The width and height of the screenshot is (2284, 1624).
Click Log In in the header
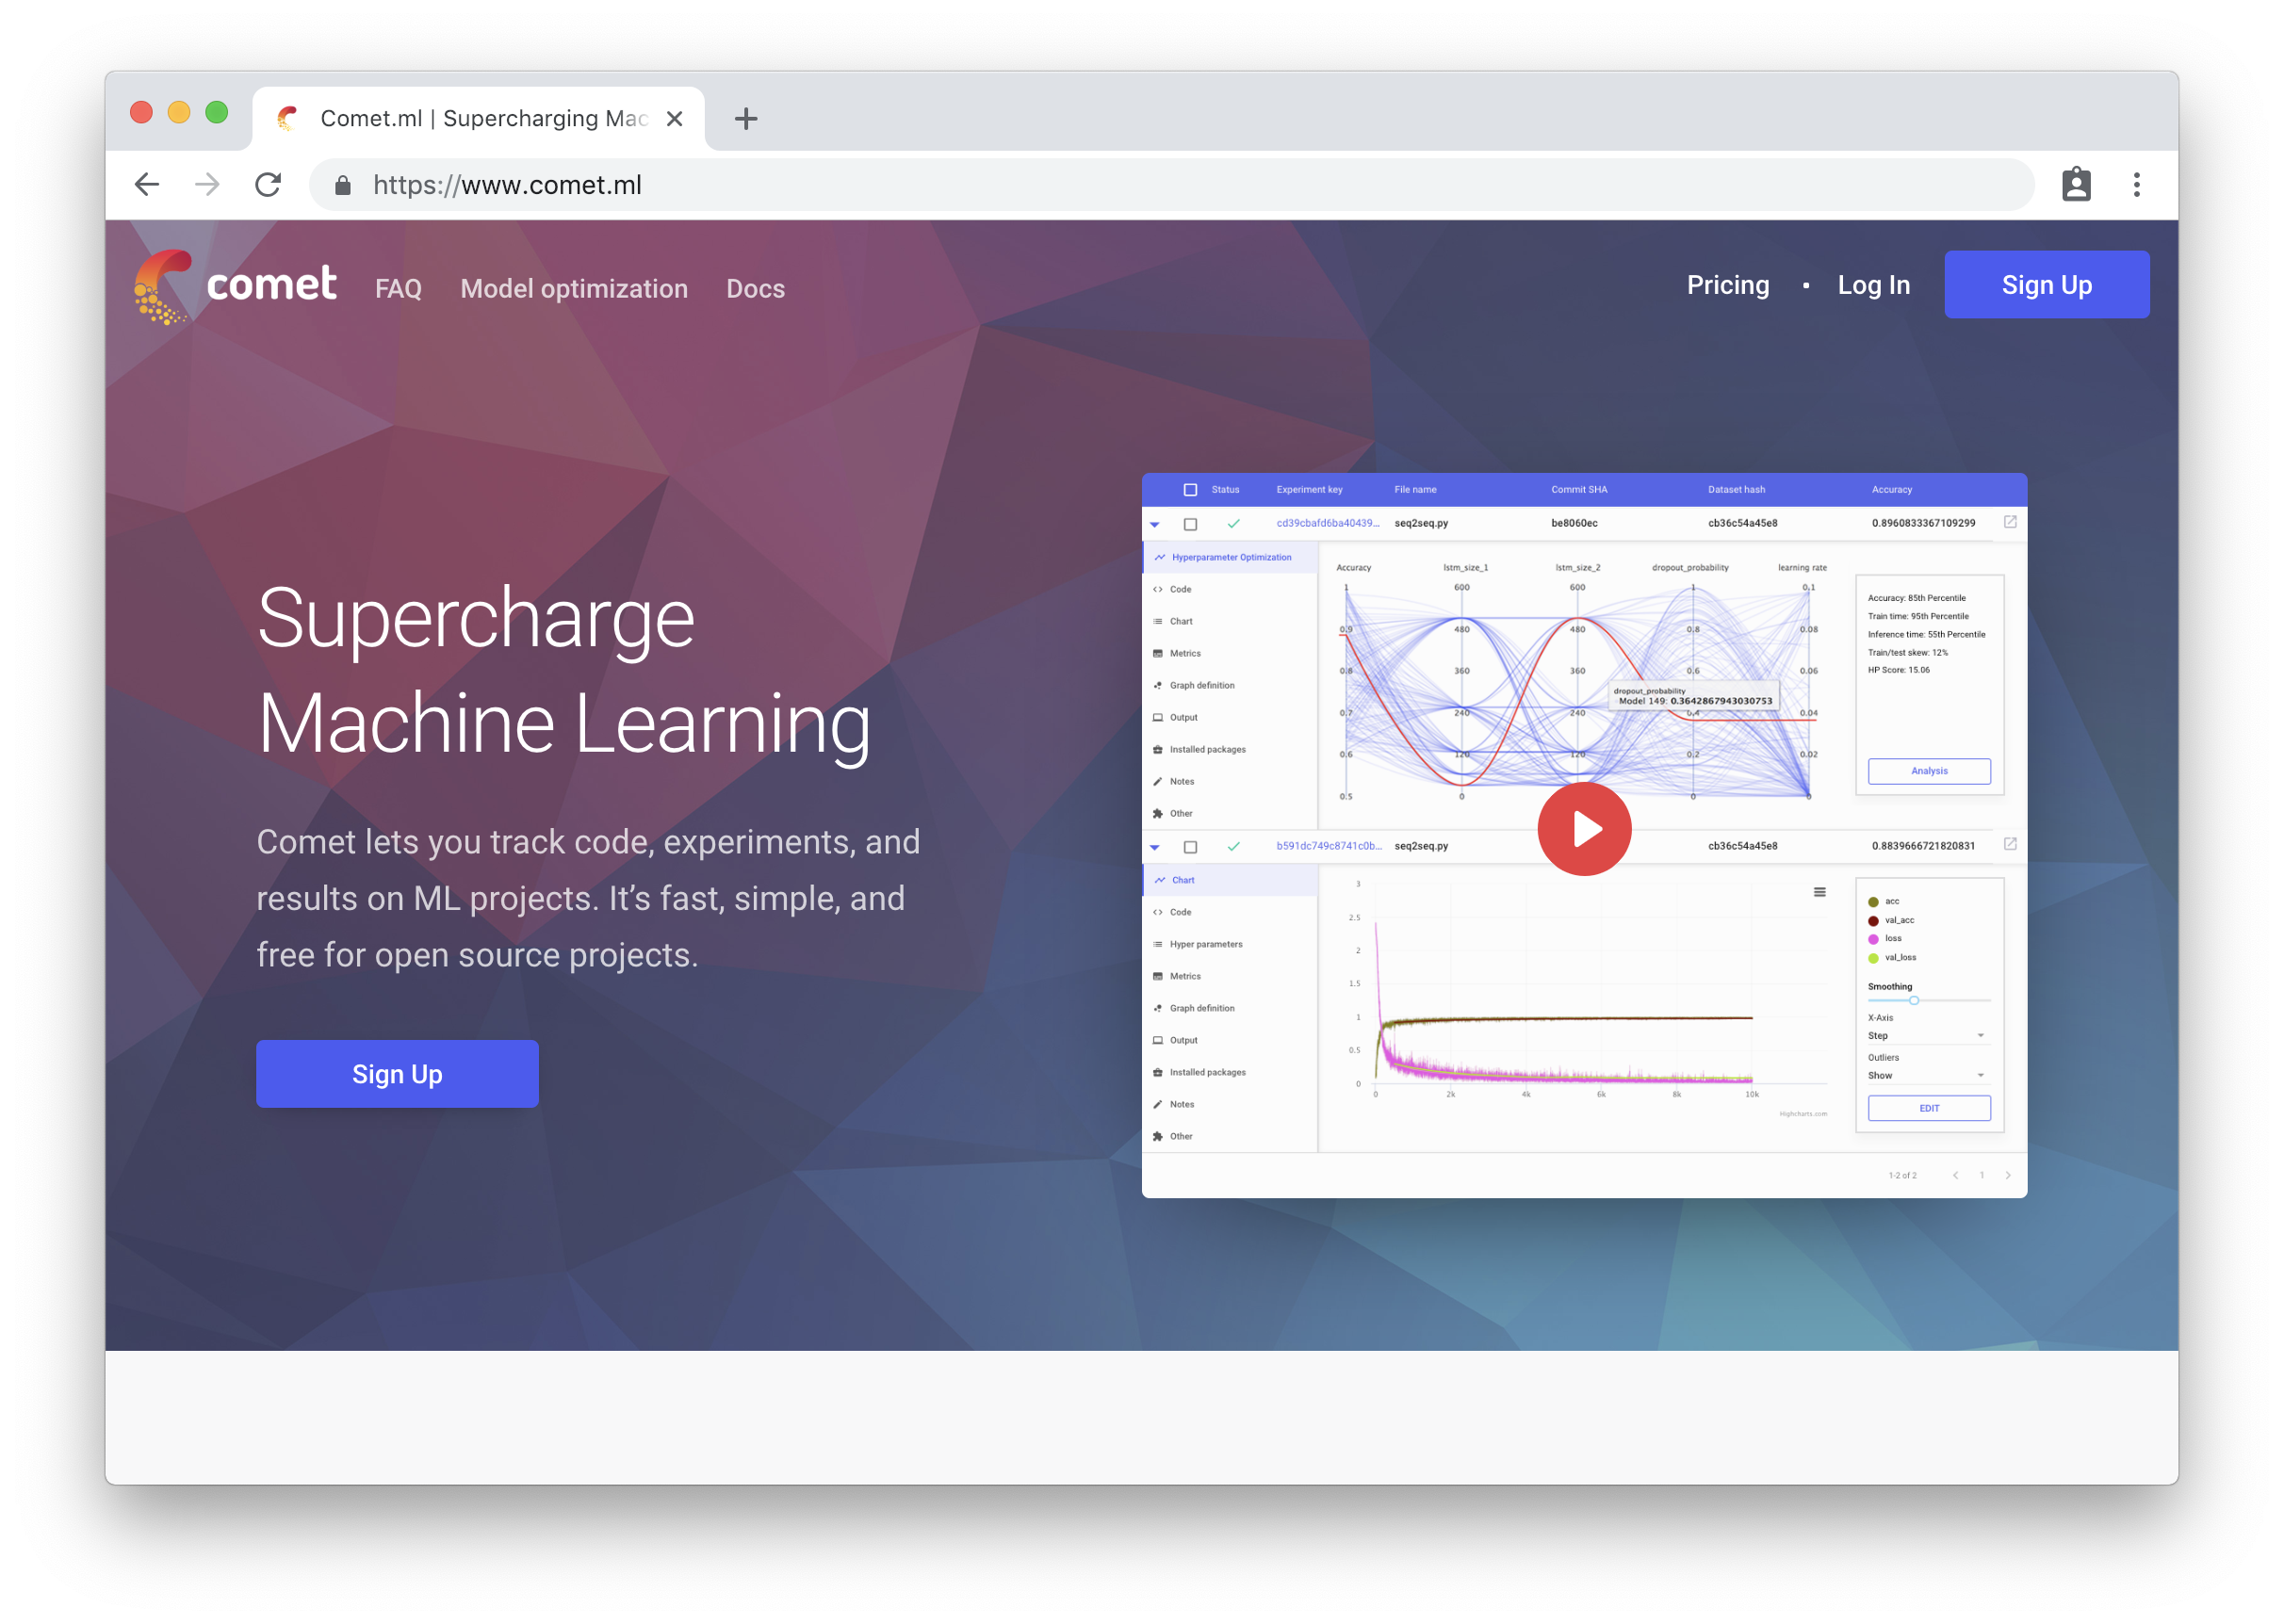(x=1873, y=285)
